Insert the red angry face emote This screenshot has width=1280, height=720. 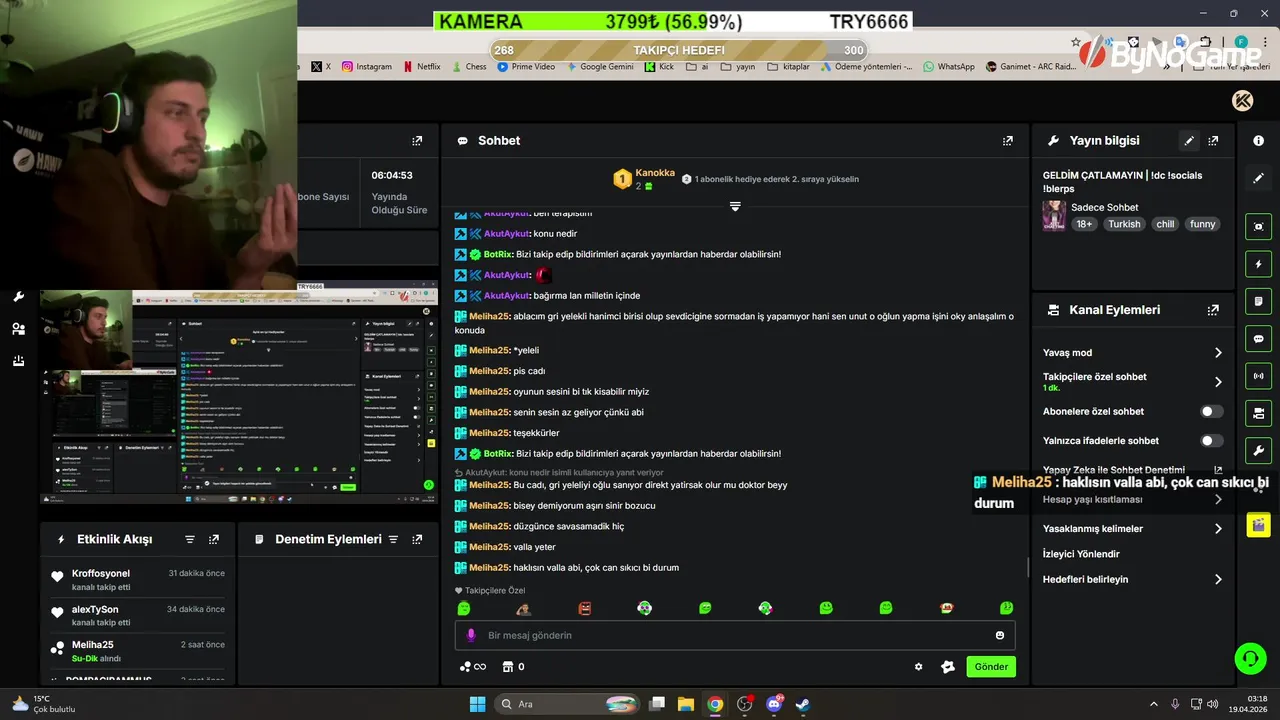tap(585, 608)
